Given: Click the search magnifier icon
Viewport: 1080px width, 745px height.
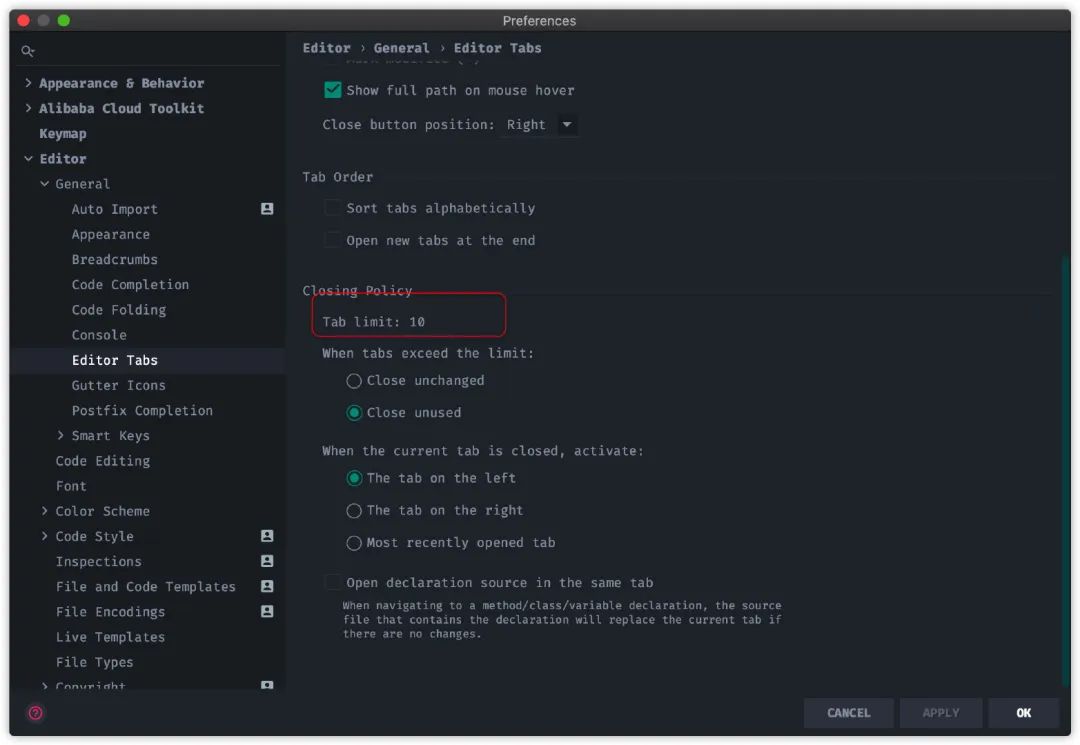Looking at the screenshot, I should coord(28,51).
